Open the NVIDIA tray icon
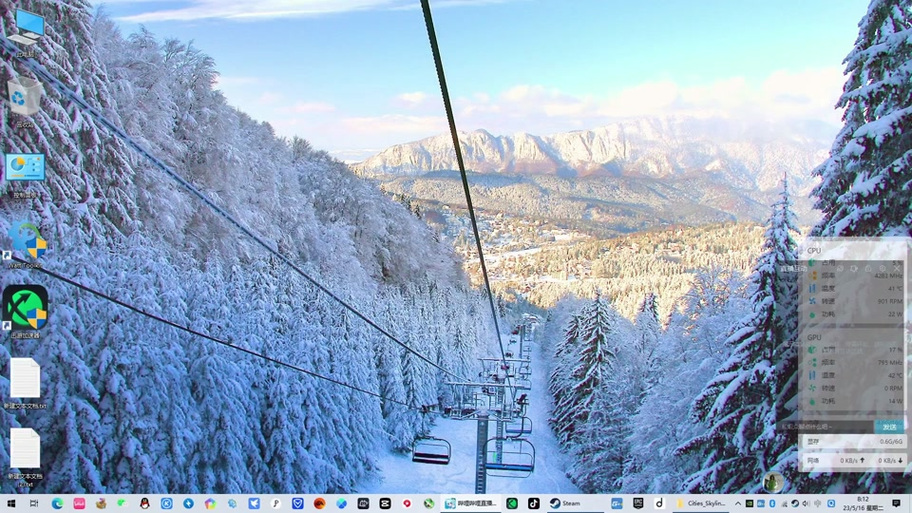Image resolution: width=912 pixels, height=513 pixels. [x=750, y=504]
